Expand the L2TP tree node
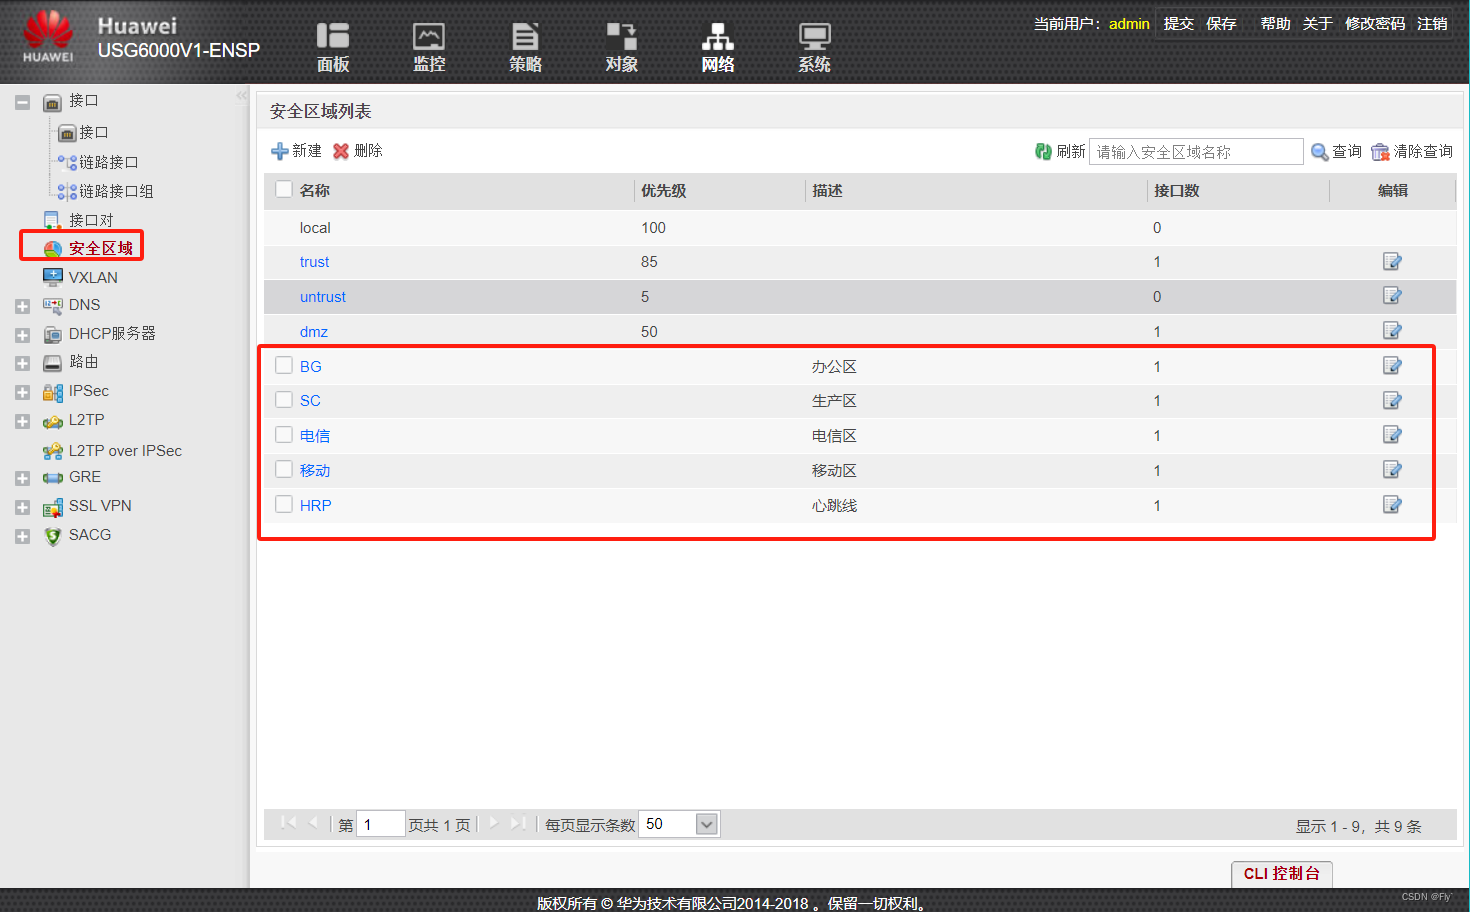1470x912 pixels. 22,421
